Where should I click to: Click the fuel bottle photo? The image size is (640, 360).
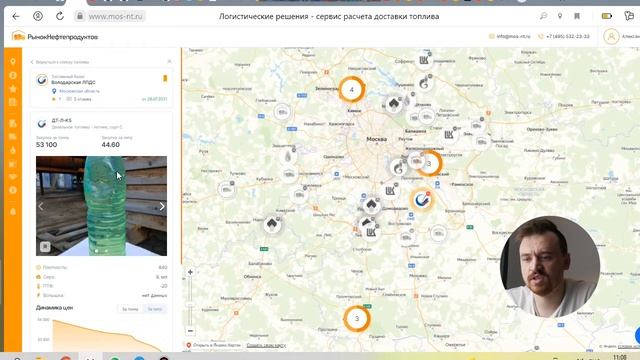pos(101,206)
